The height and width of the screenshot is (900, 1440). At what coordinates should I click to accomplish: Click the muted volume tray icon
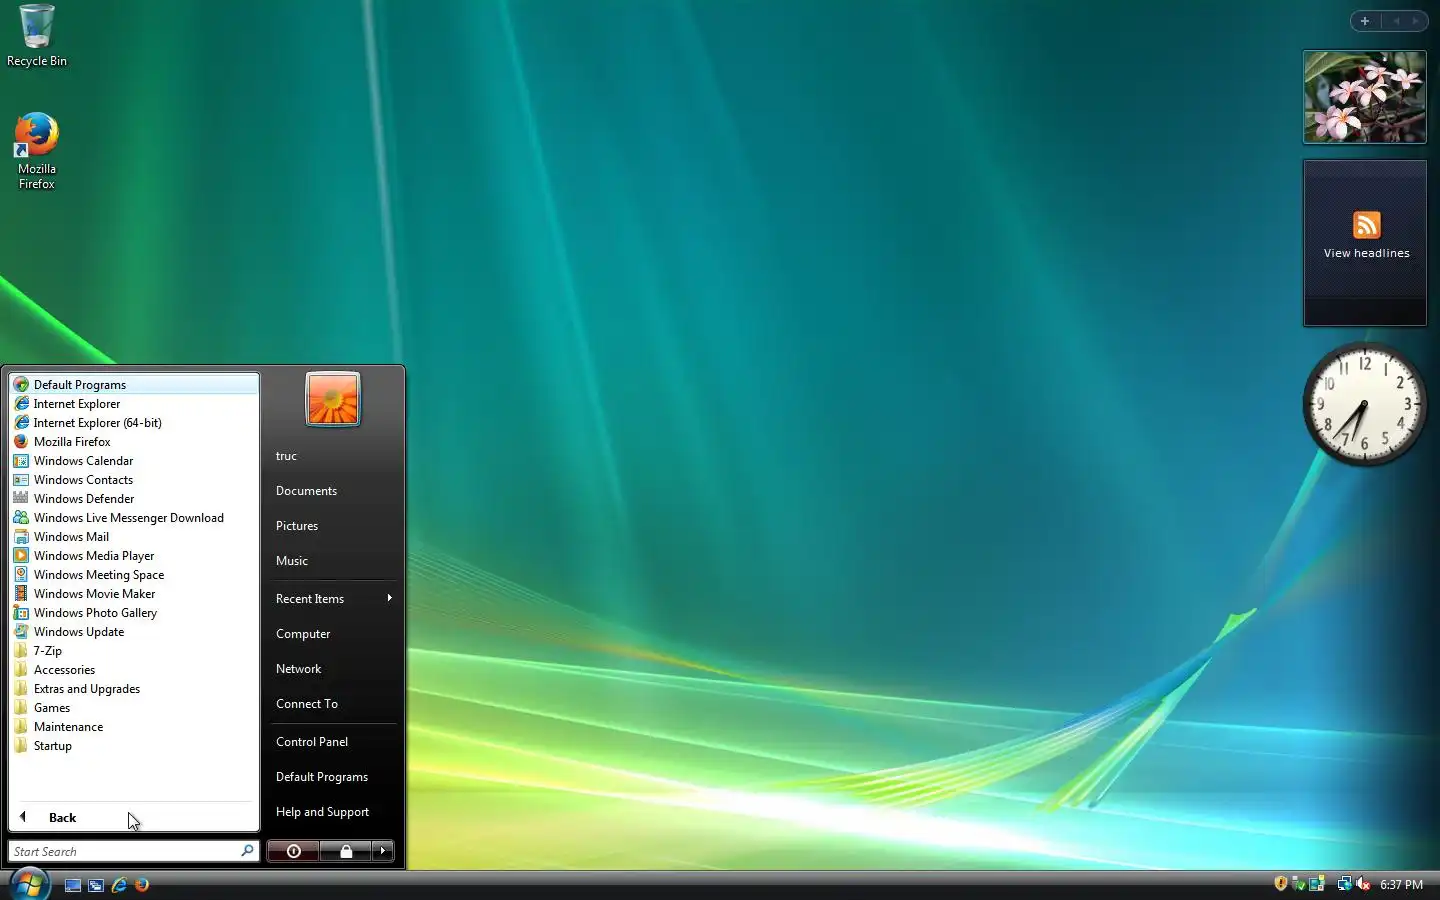(1363, 884)
